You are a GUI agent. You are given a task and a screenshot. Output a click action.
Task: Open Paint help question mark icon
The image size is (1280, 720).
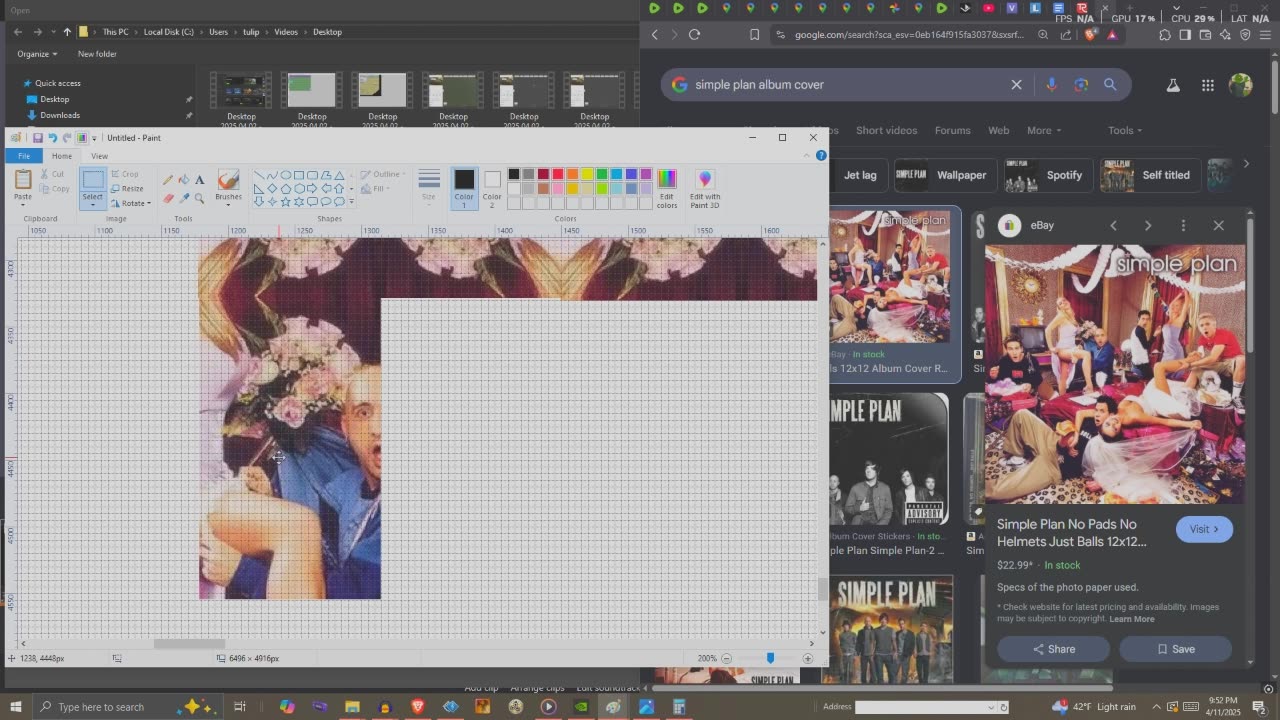pyautogui.click(x=821, y=156)
